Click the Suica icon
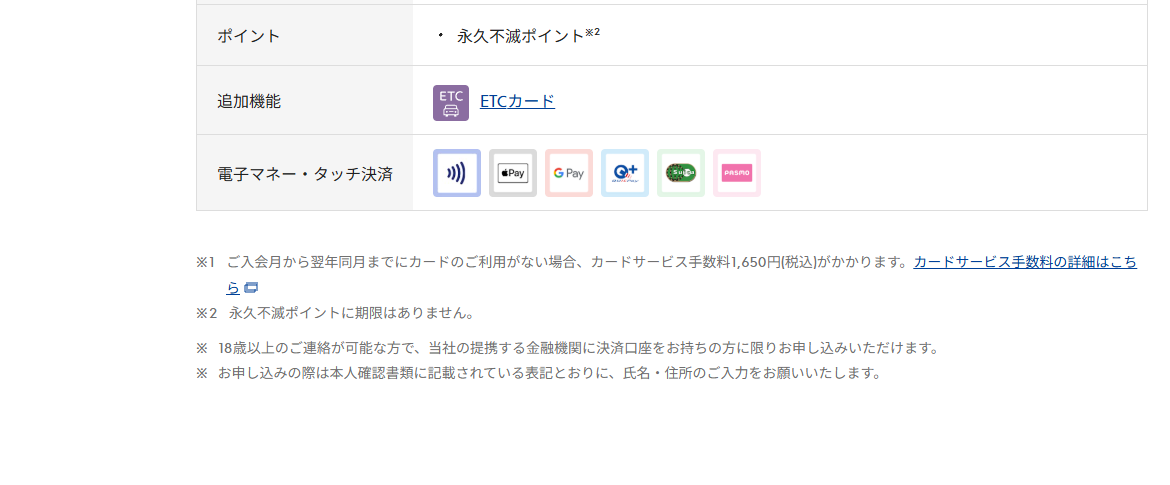Viewport: 1170px width, 485px height. pyautogui.click(x=681, y=173)
